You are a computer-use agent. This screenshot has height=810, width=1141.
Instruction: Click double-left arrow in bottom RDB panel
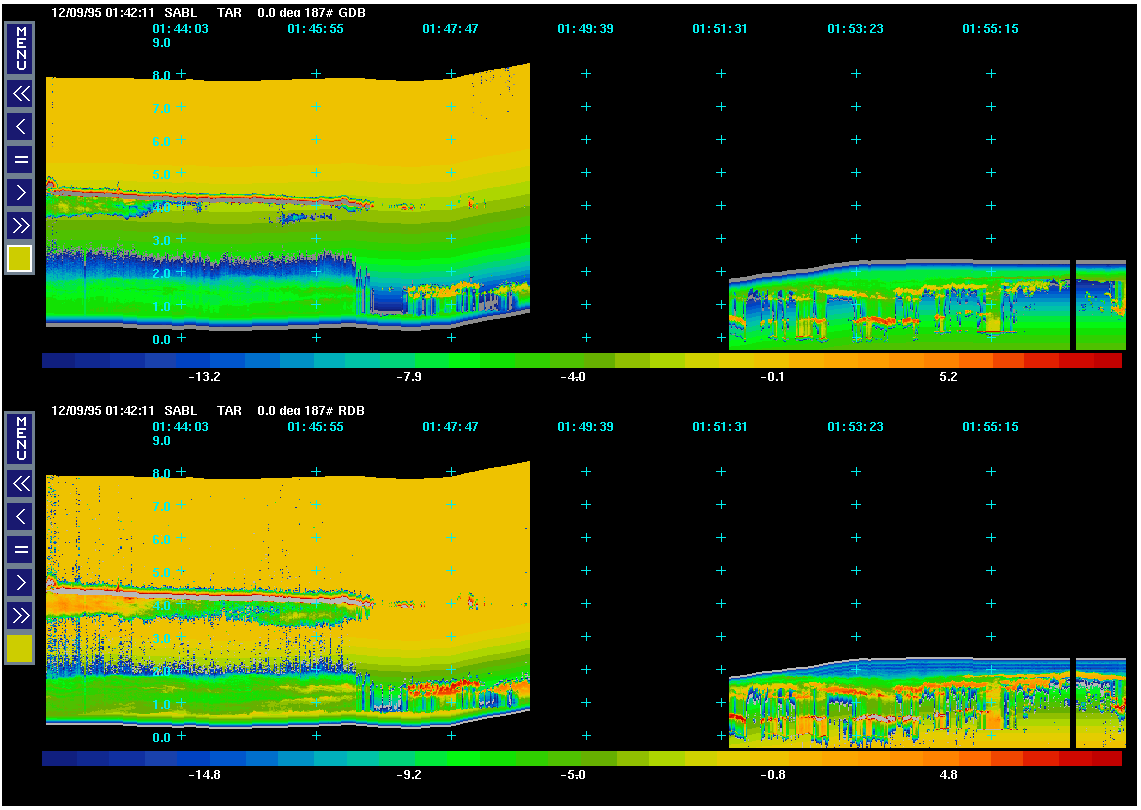click(x=20, y=484)
